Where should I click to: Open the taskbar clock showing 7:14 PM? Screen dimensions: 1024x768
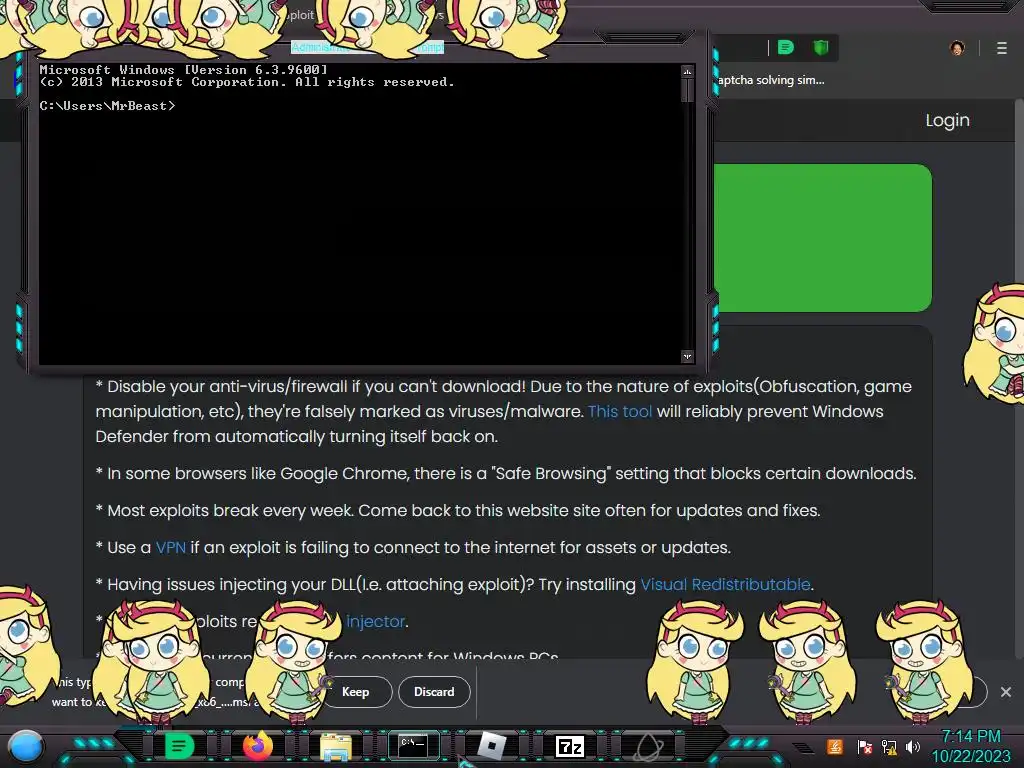tap(970, 746)
